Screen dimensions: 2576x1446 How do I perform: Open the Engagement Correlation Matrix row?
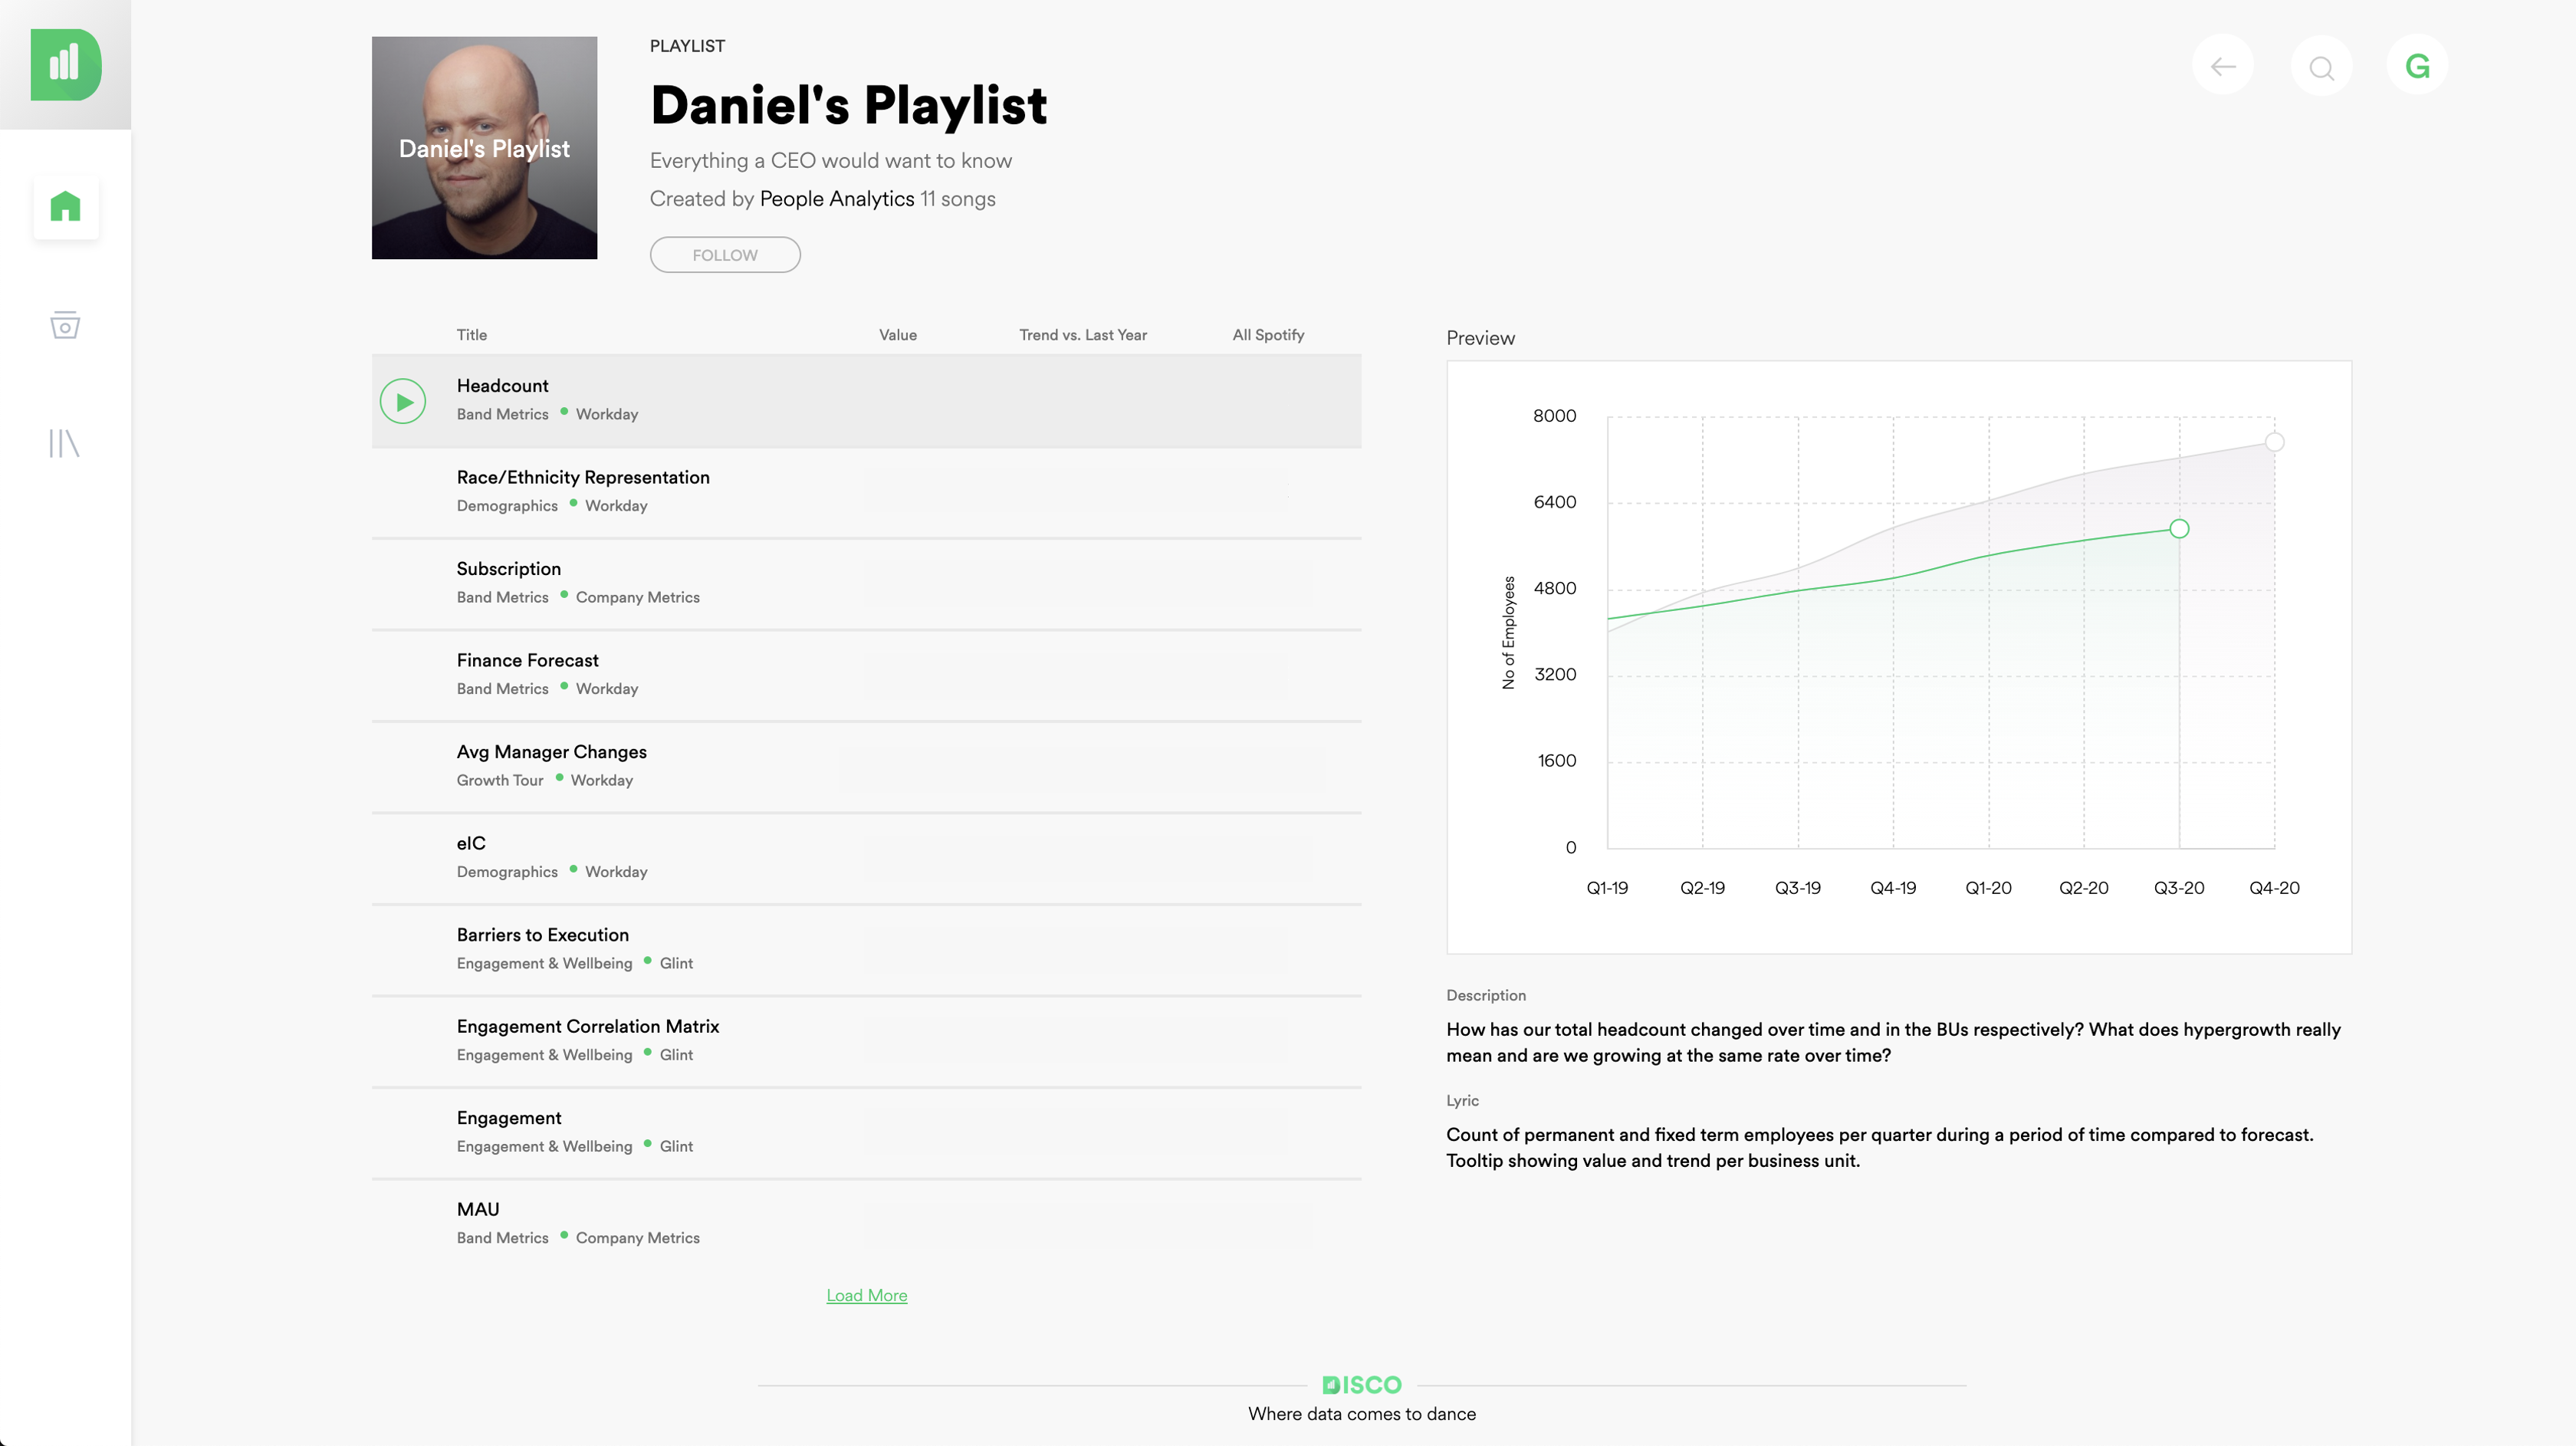click(x=866, y=1041)
